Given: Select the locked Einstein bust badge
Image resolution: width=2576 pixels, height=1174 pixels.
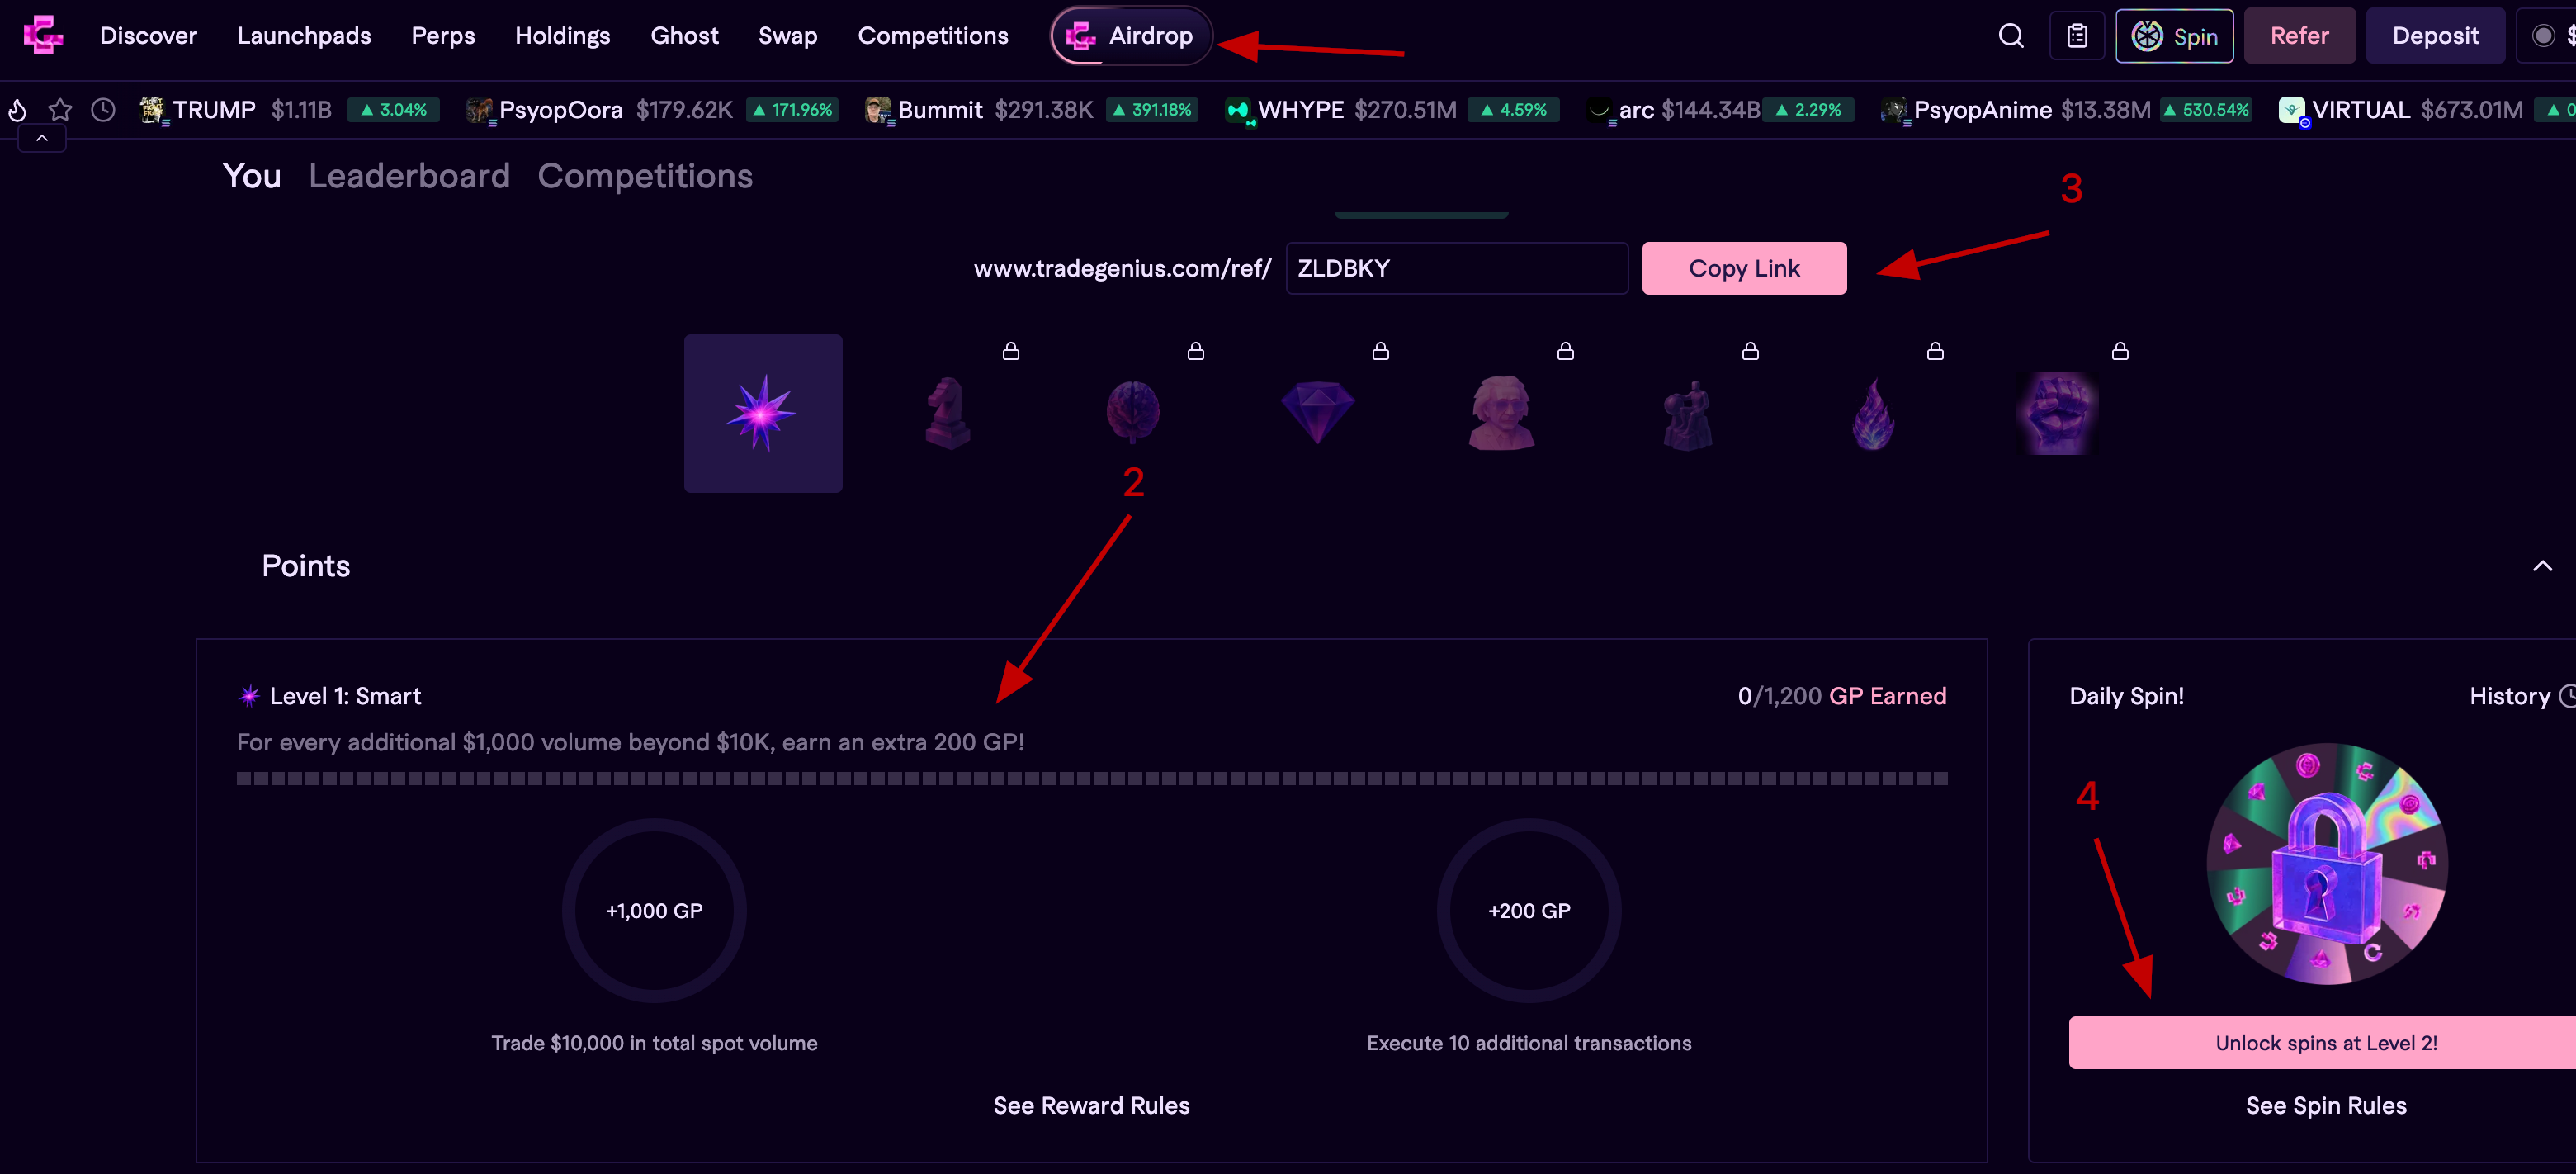Looking at the screenshot, I should tap(1501, 412).
